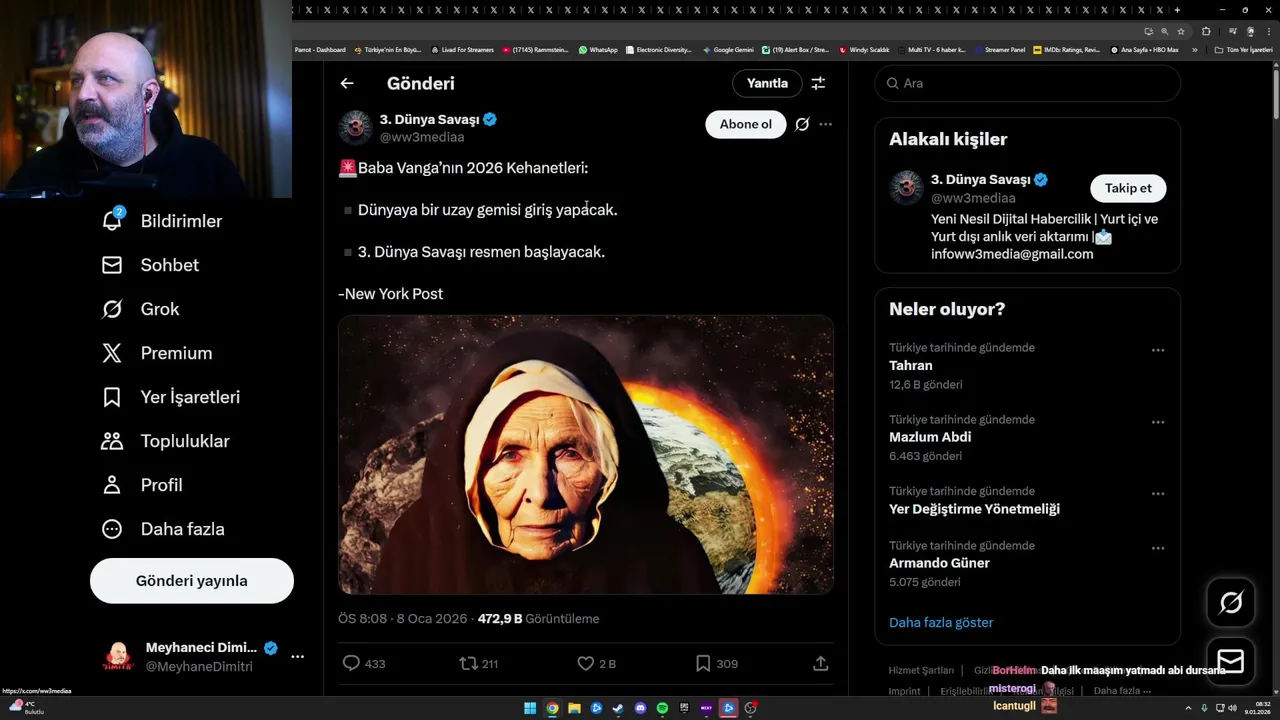Viewport: 1280px width, 720px height.
Task: Click Steam icon in the taskbar
Action: [618, 708]
